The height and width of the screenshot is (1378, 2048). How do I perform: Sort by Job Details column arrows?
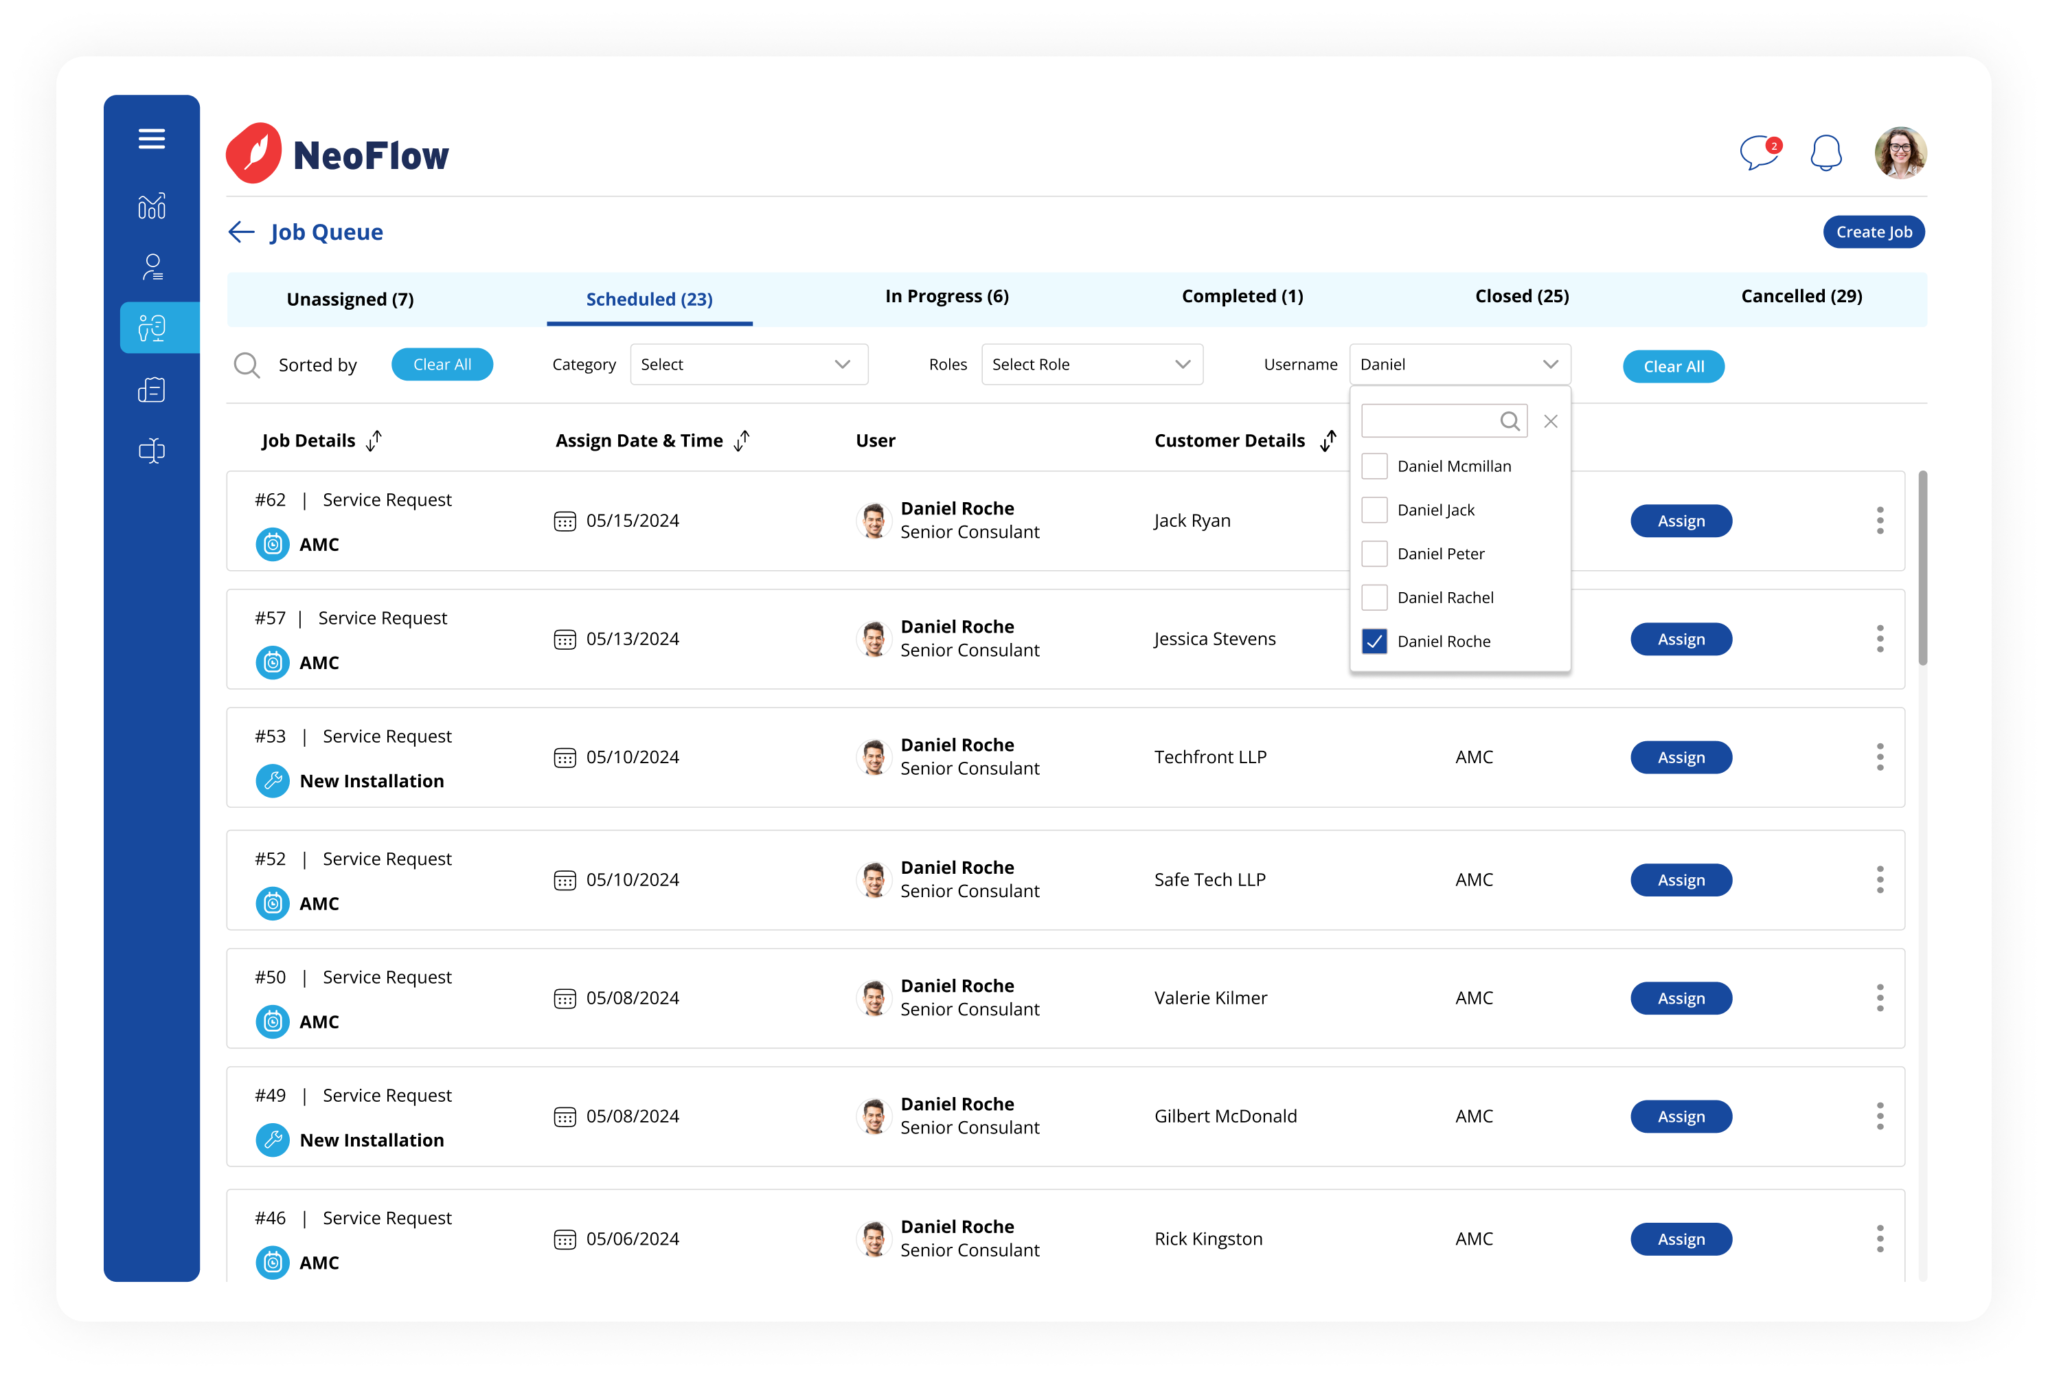[x=374, y=441]
